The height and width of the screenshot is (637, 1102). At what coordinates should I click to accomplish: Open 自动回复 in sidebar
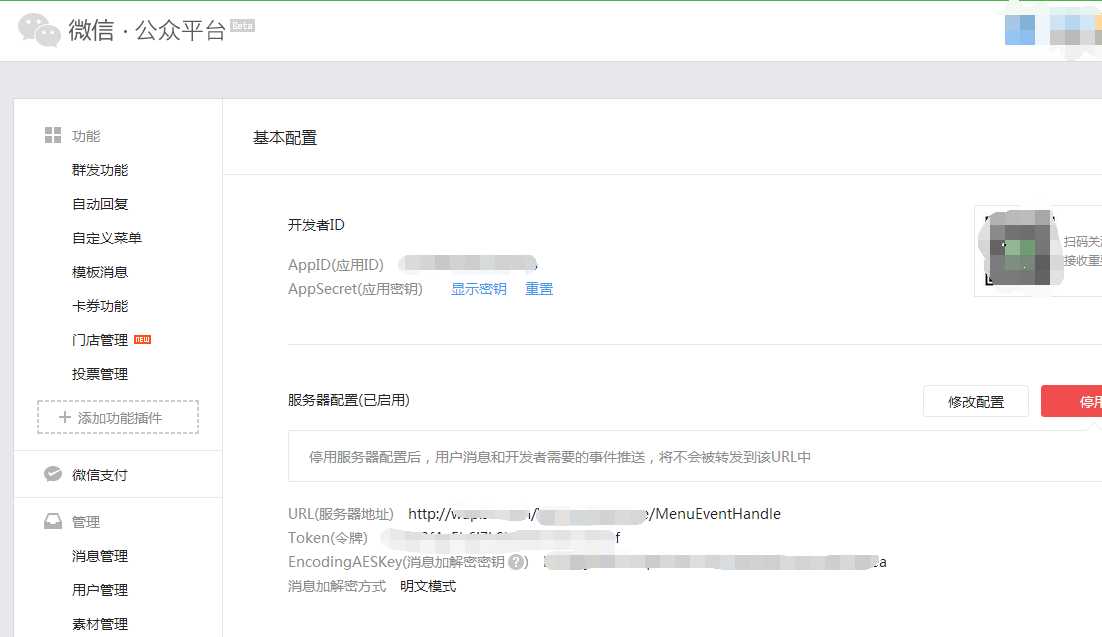[100, 204]
